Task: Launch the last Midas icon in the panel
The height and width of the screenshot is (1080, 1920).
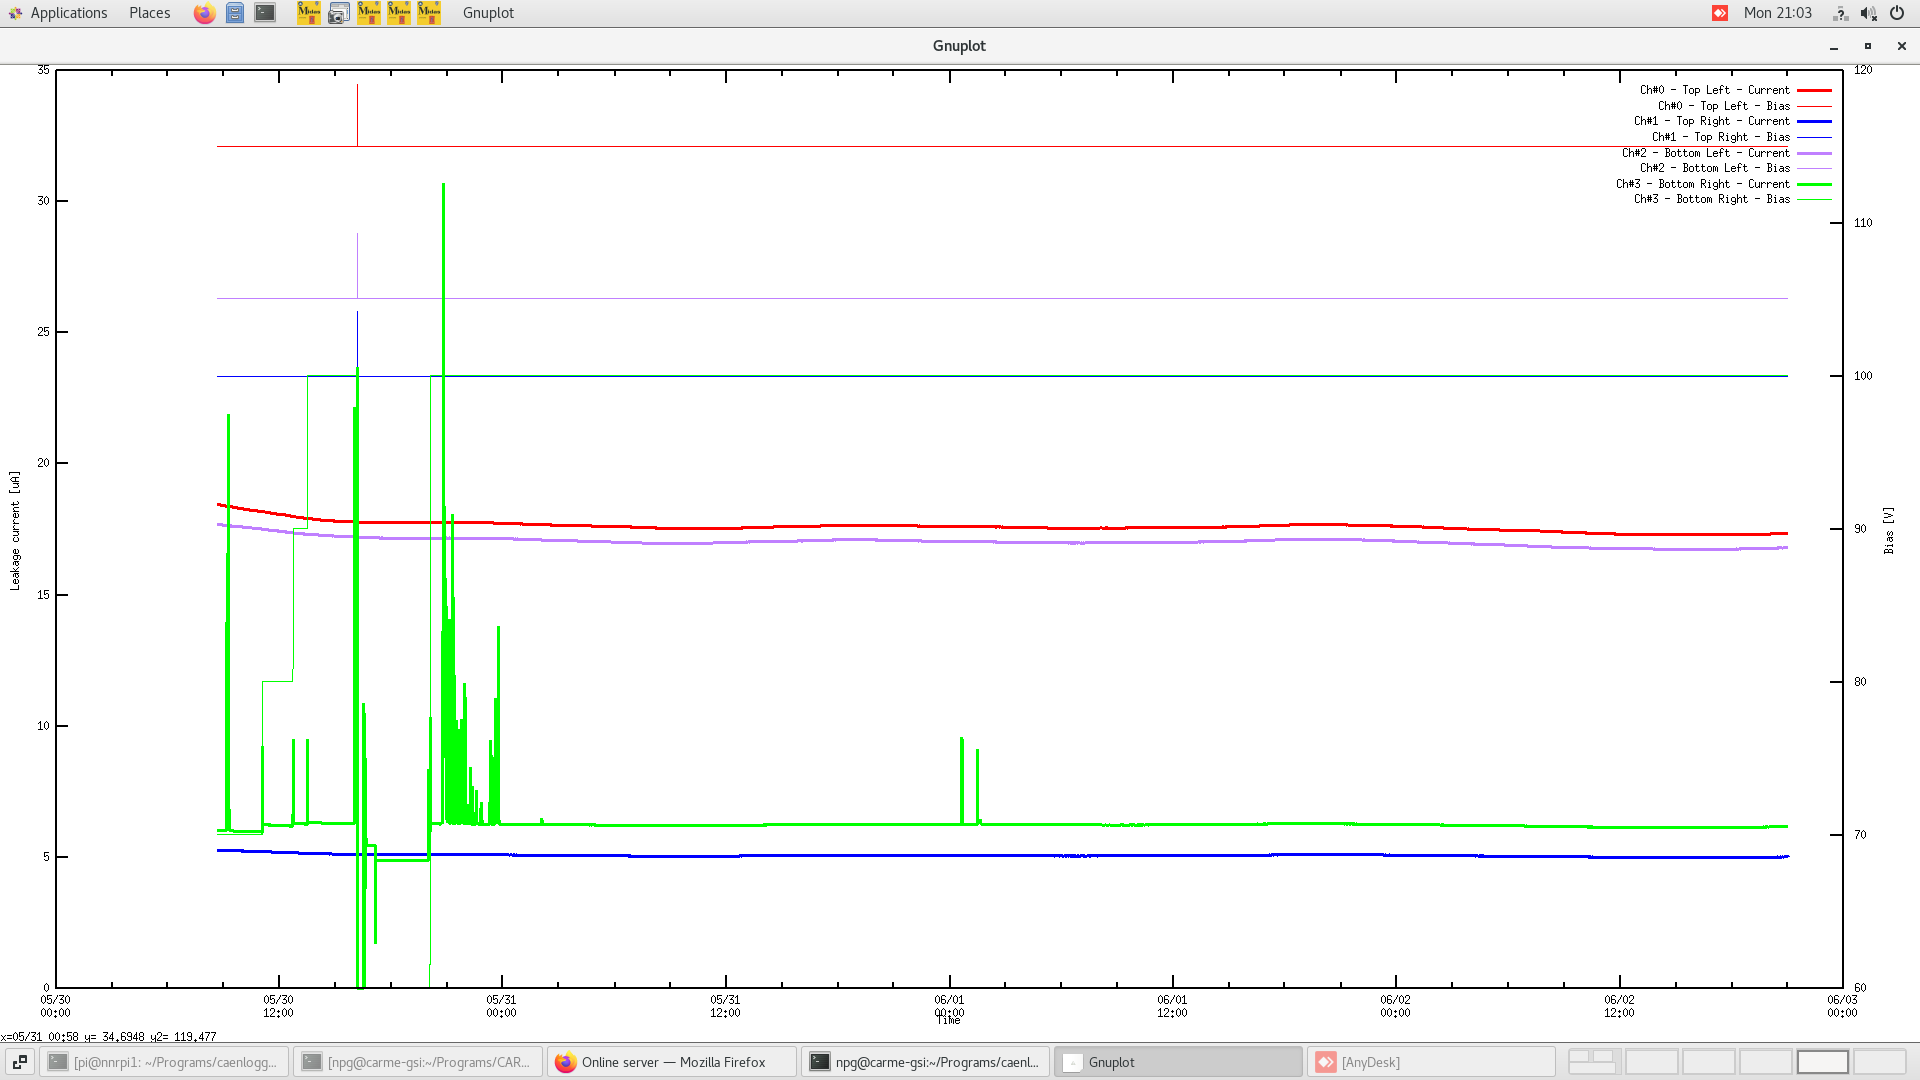Action: coord(428,13)
